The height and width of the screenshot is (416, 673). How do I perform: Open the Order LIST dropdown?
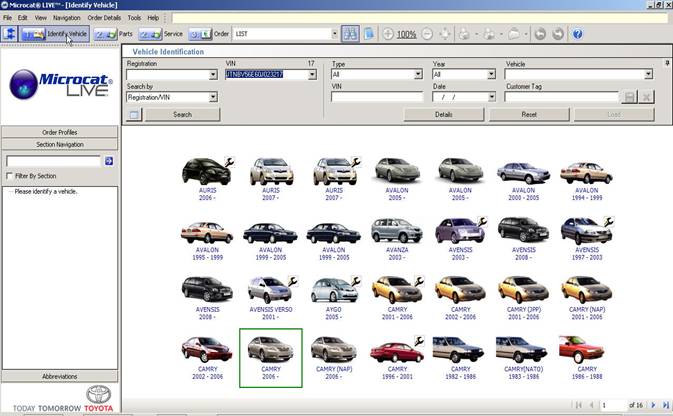tap(334, 33)
